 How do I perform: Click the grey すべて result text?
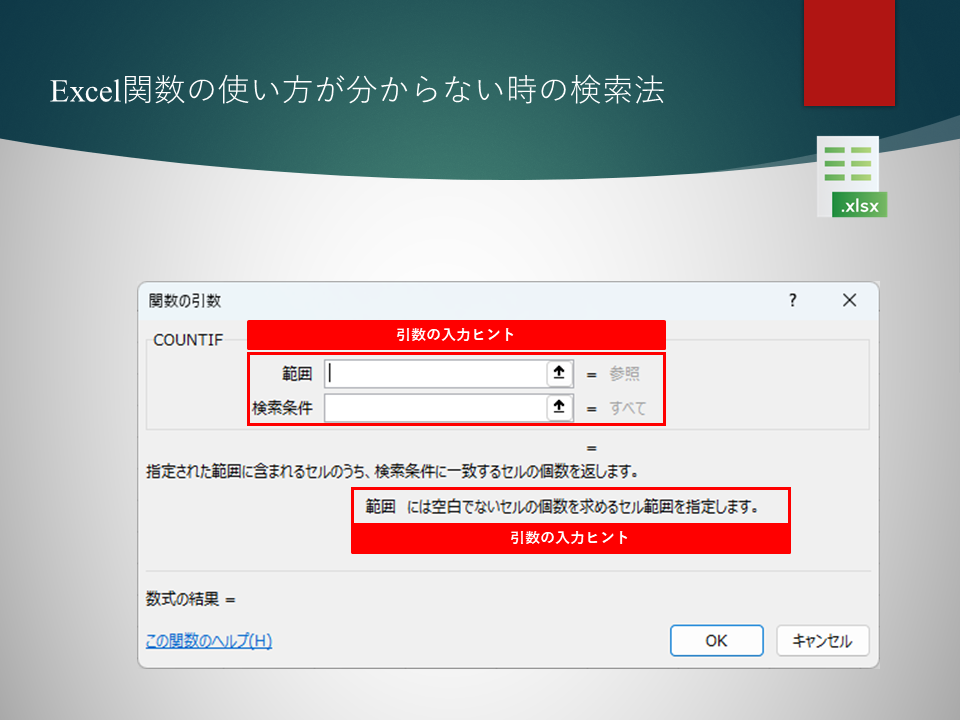click(x=628, y=408)
